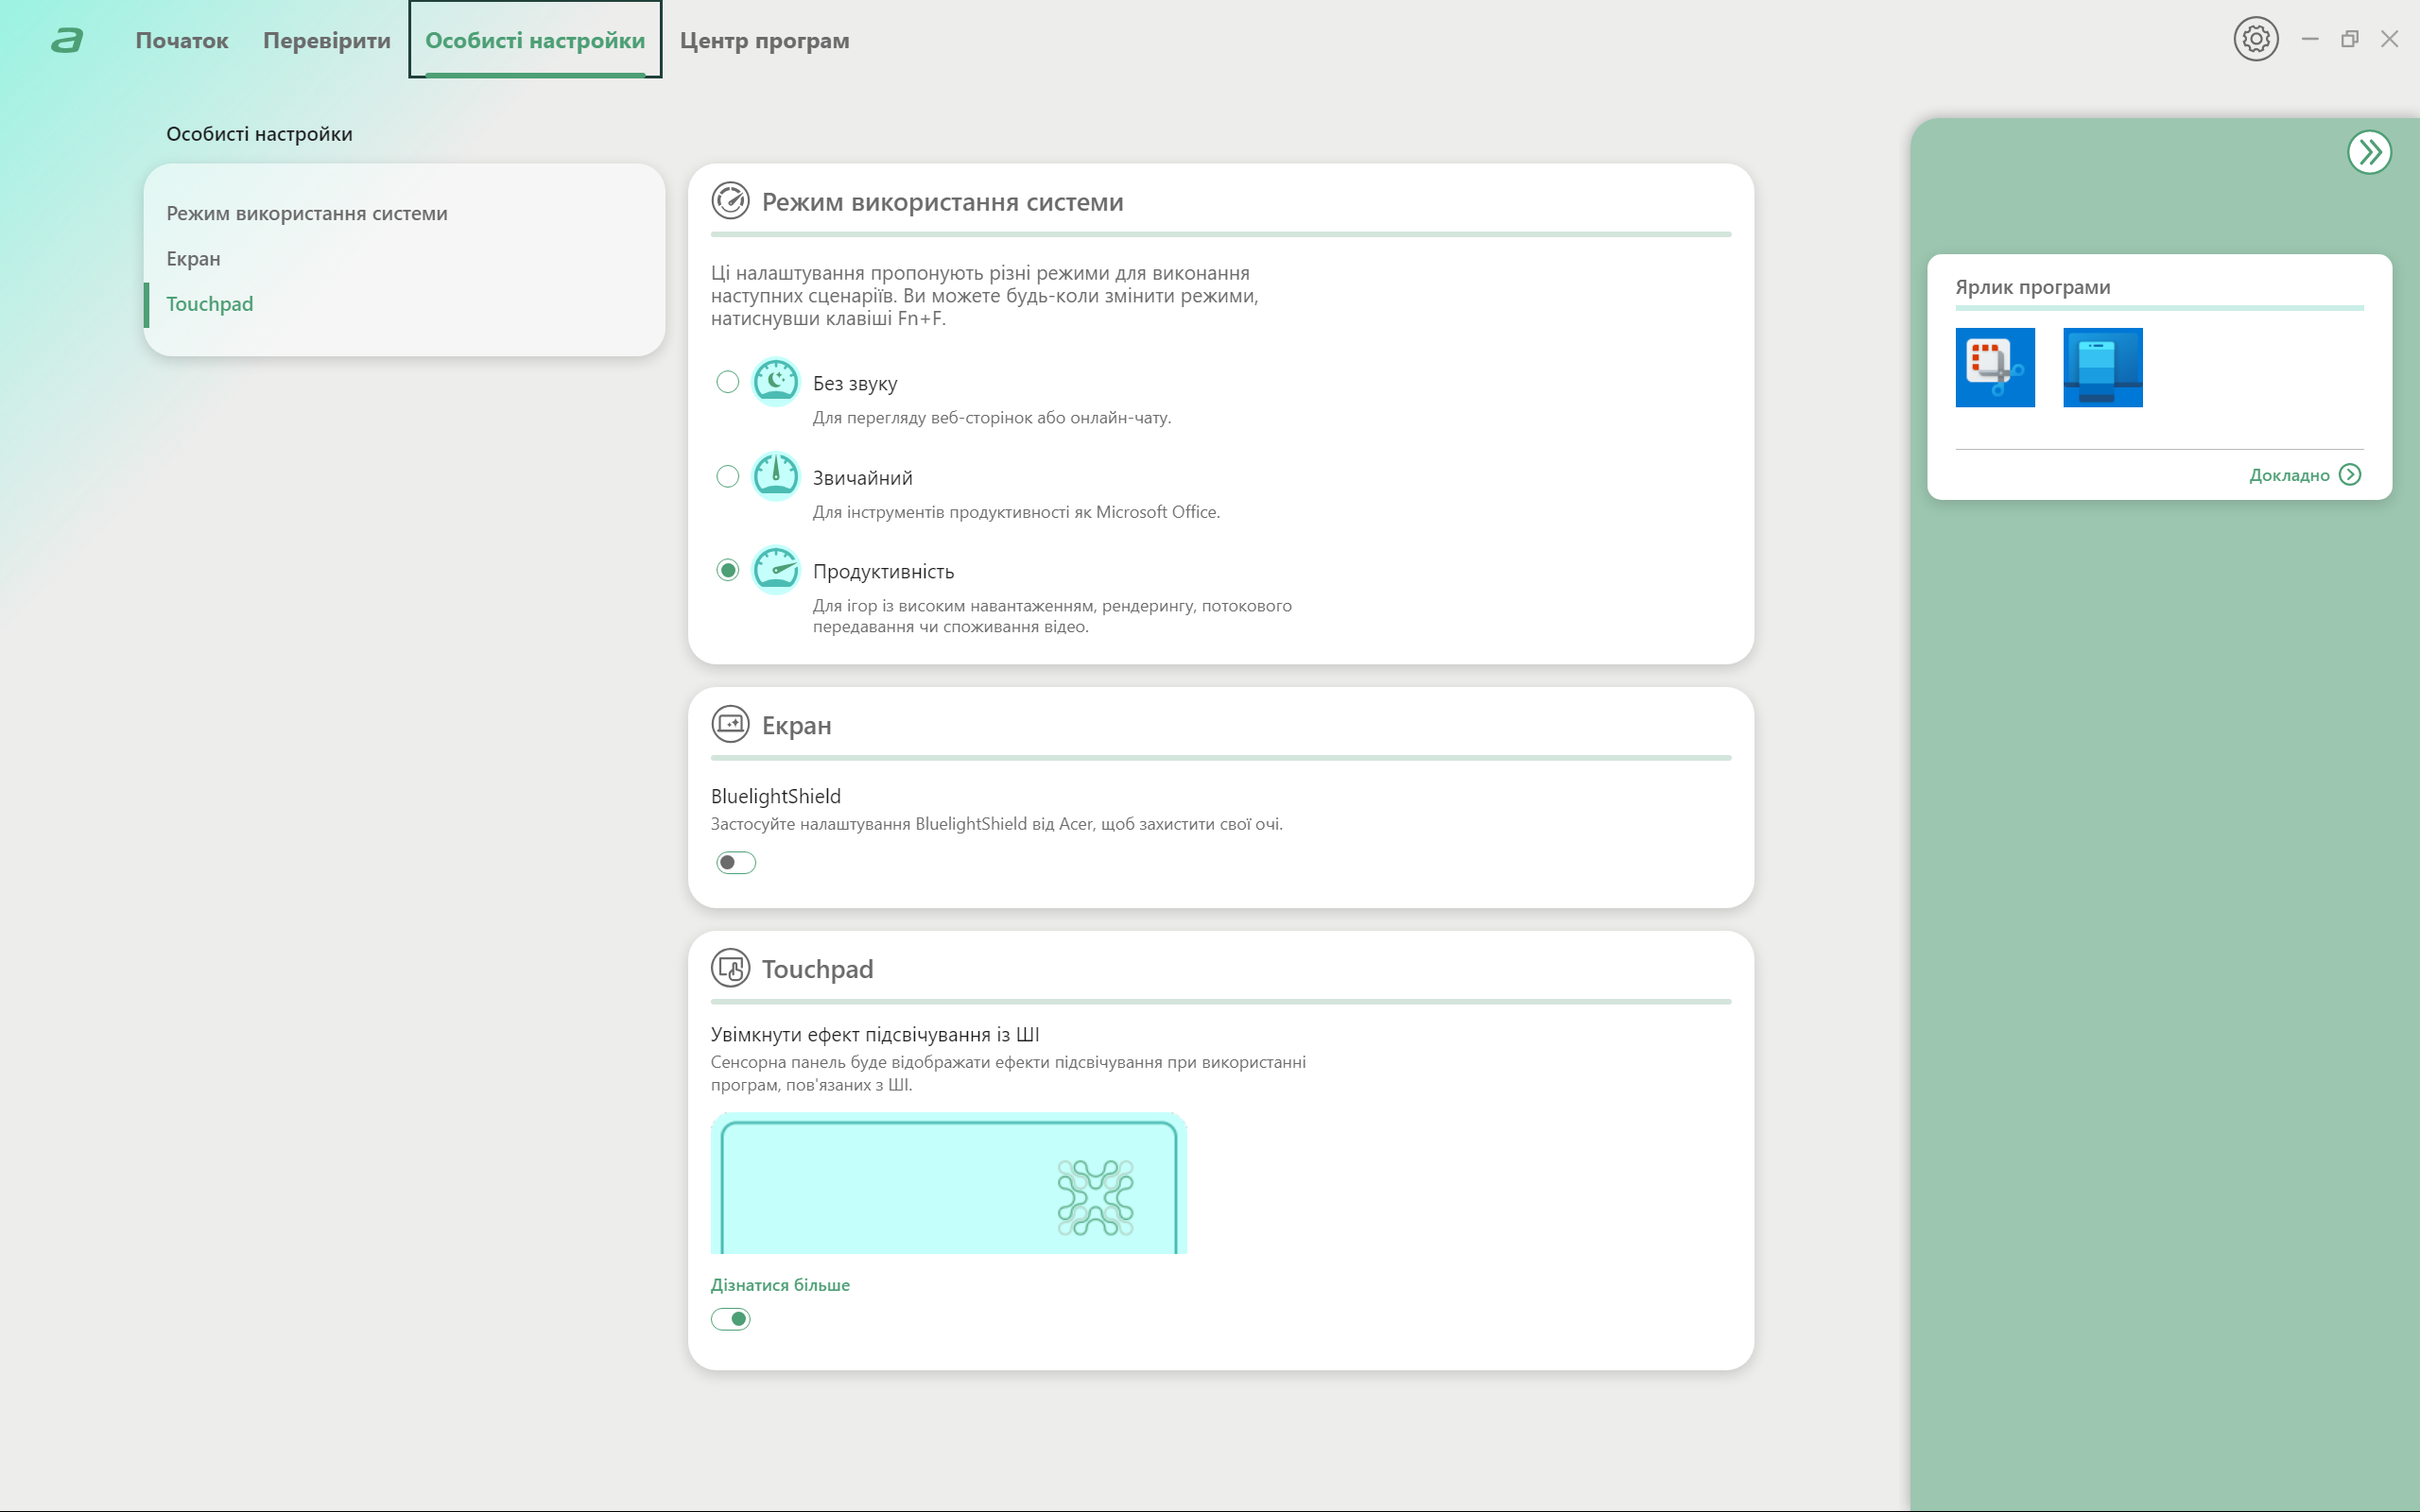Enable the BluelightShield toggle
The width and height of the screenshot is (2420, 1512).
(x=735, y=862)
